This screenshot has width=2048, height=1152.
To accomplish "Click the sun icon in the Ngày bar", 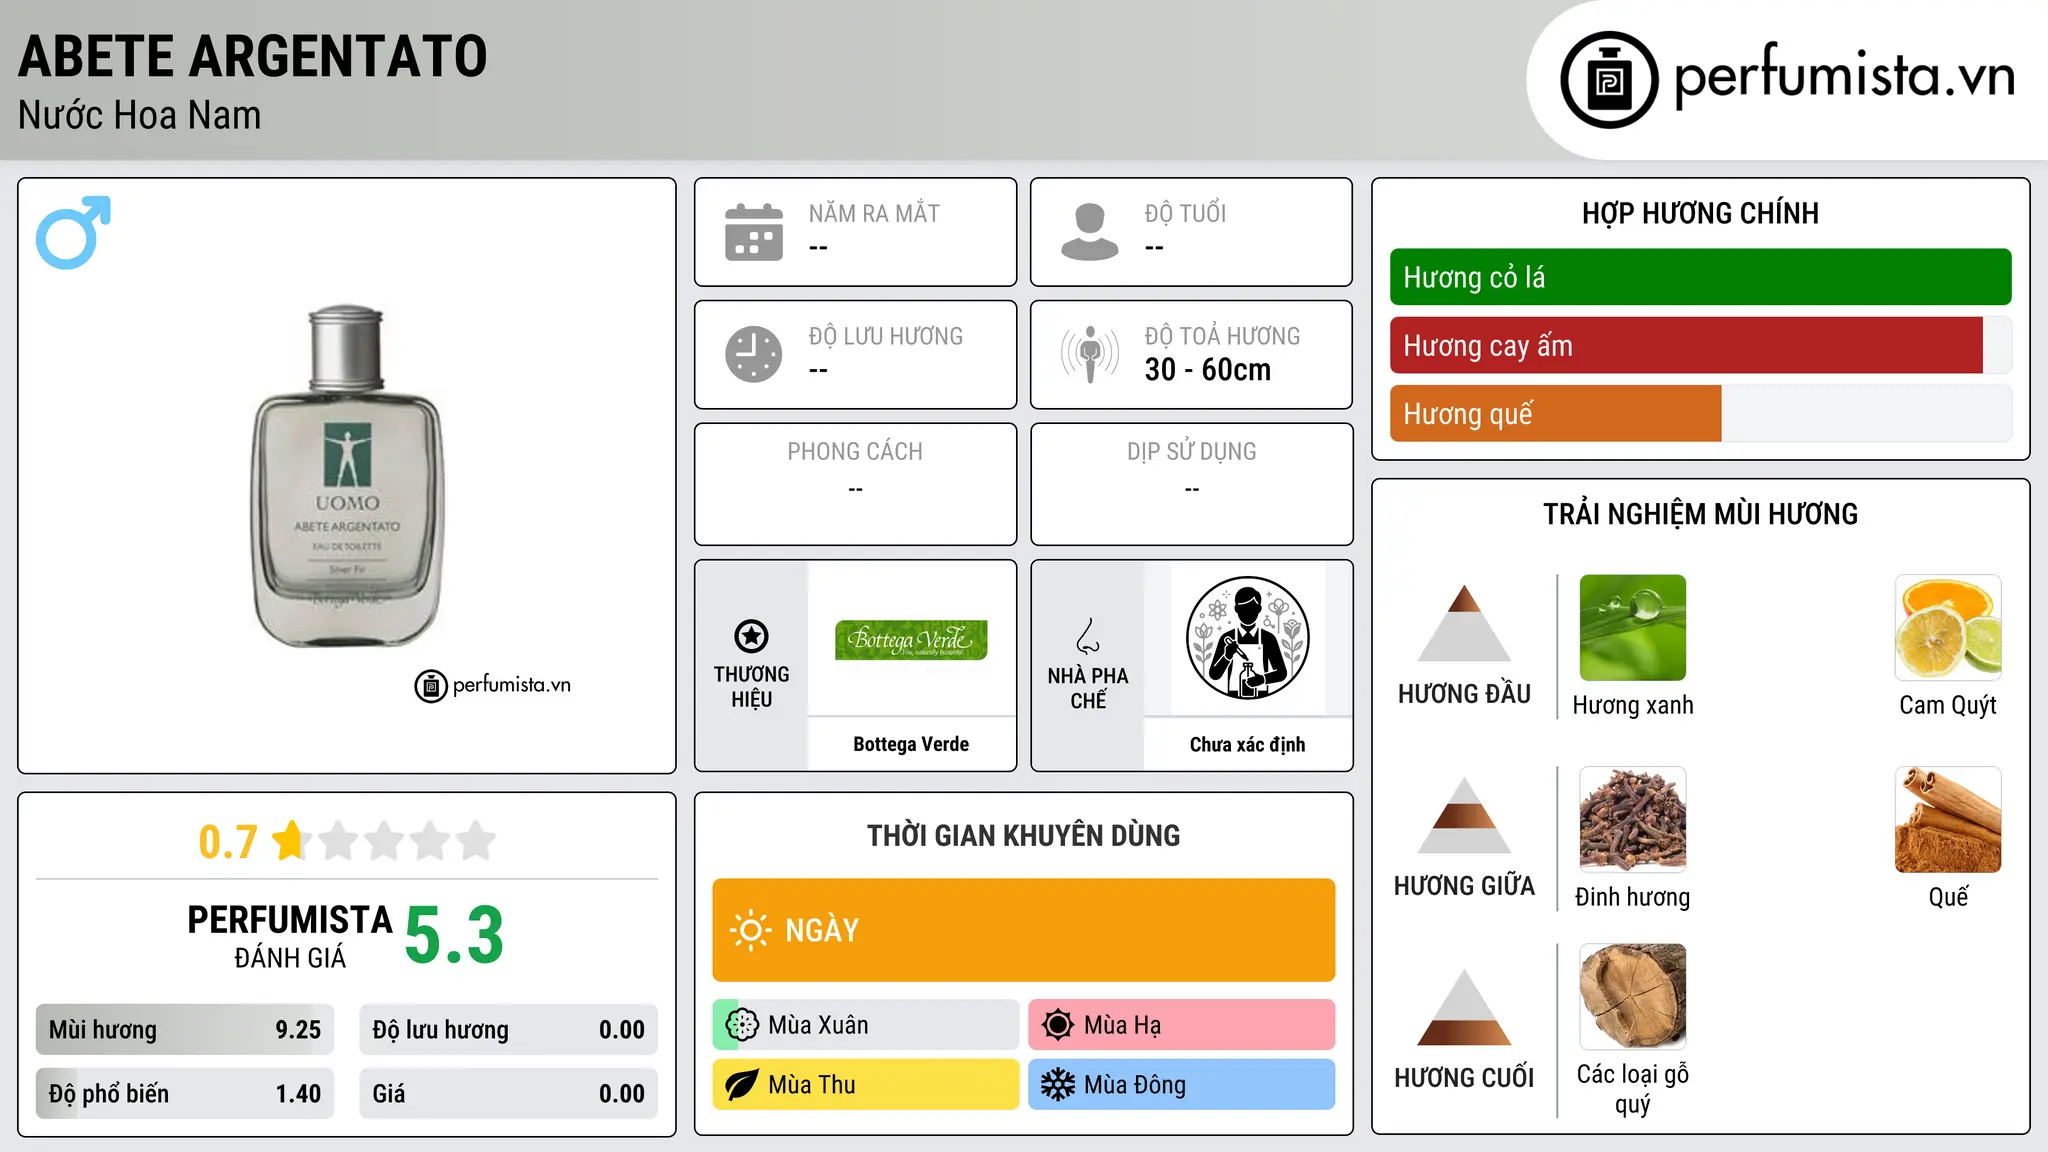I will point(750,930).
